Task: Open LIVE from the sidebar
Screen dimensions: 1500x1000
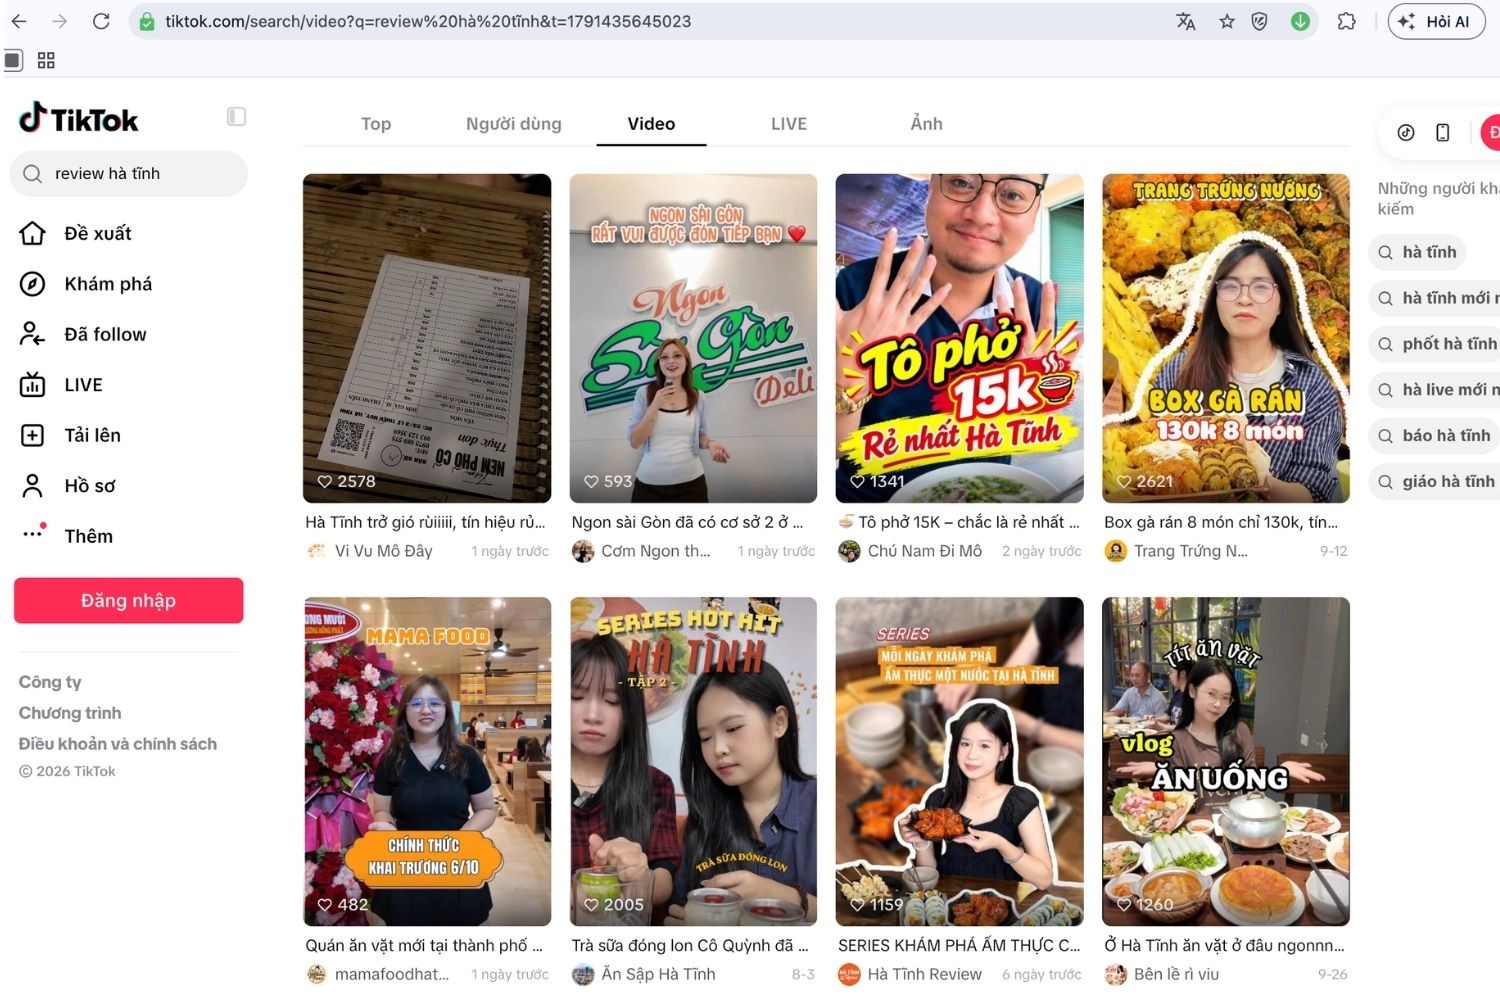Action: click(83, 385)
